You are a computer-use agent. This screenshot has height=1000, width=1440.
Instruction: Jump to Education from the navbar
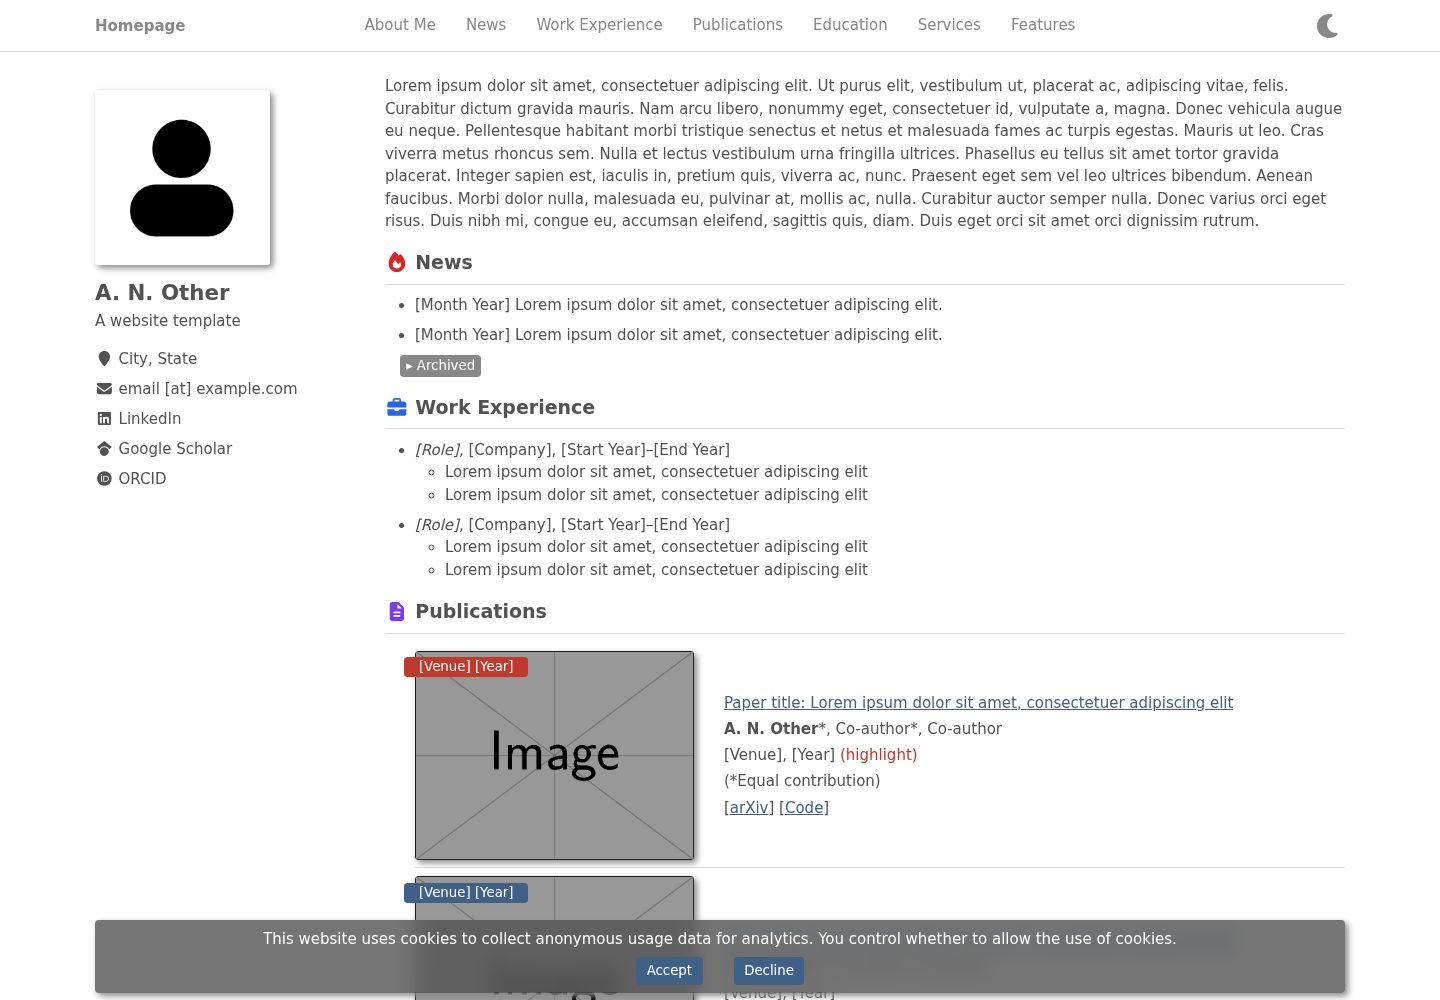850,25
